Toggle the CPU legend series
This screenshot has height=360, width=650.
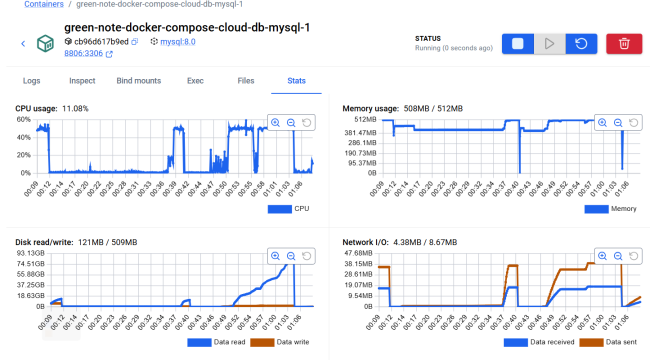coord(289,209)
